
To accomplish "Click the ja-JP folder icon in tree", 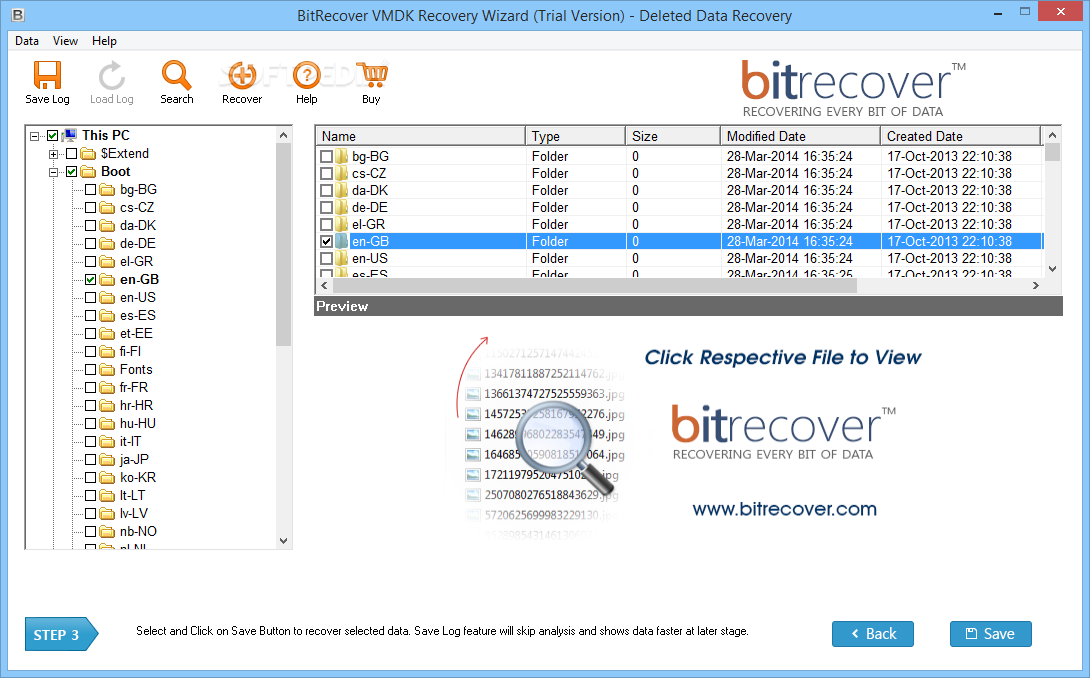I will point(107,460).
